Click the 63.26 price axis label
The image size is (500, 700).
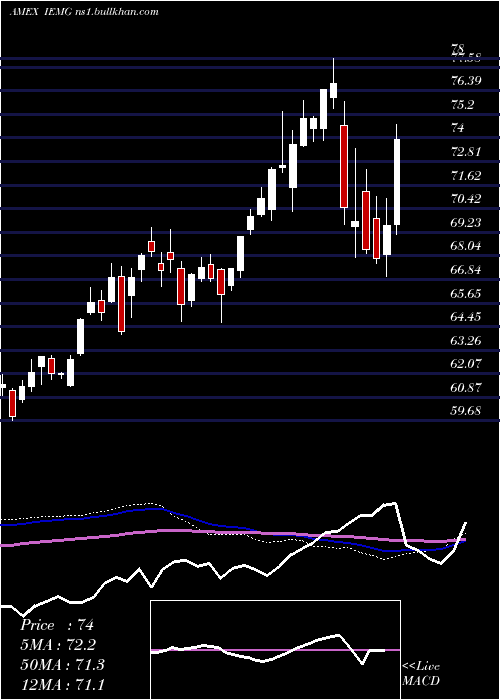pos(466,341)
